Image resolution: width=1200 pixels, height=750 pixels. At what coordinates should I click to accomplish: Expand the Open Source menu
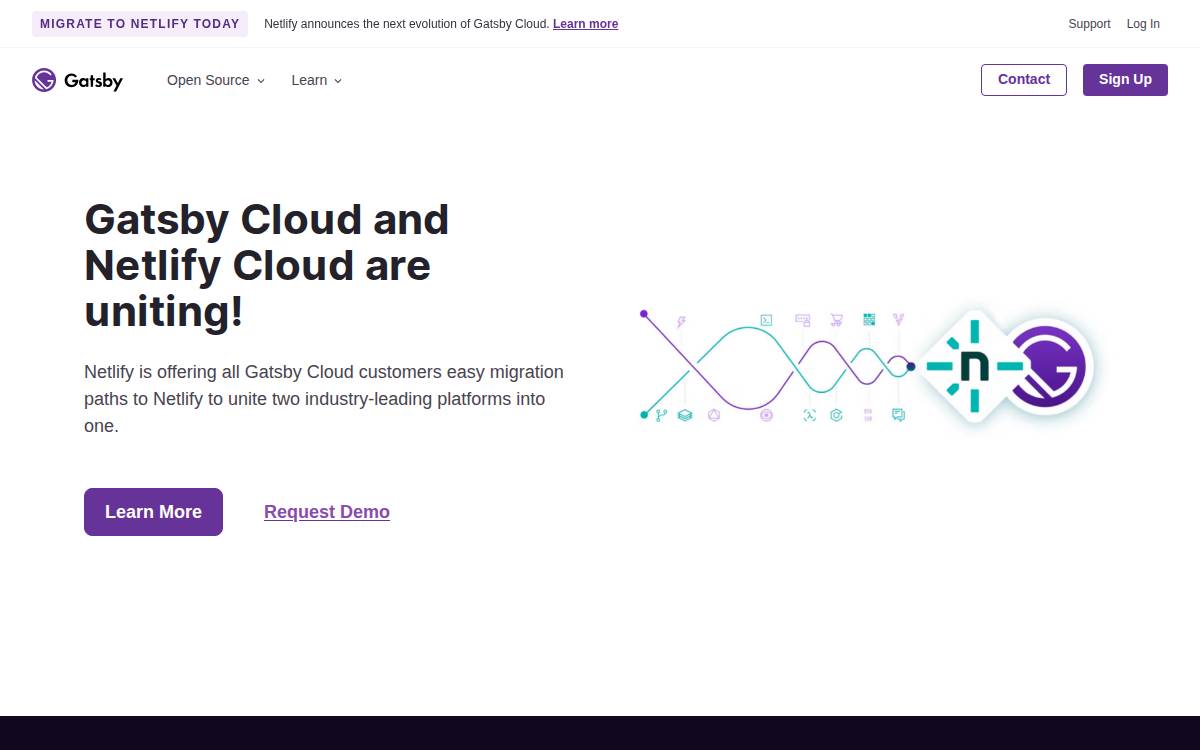click(x=216, y=80)
